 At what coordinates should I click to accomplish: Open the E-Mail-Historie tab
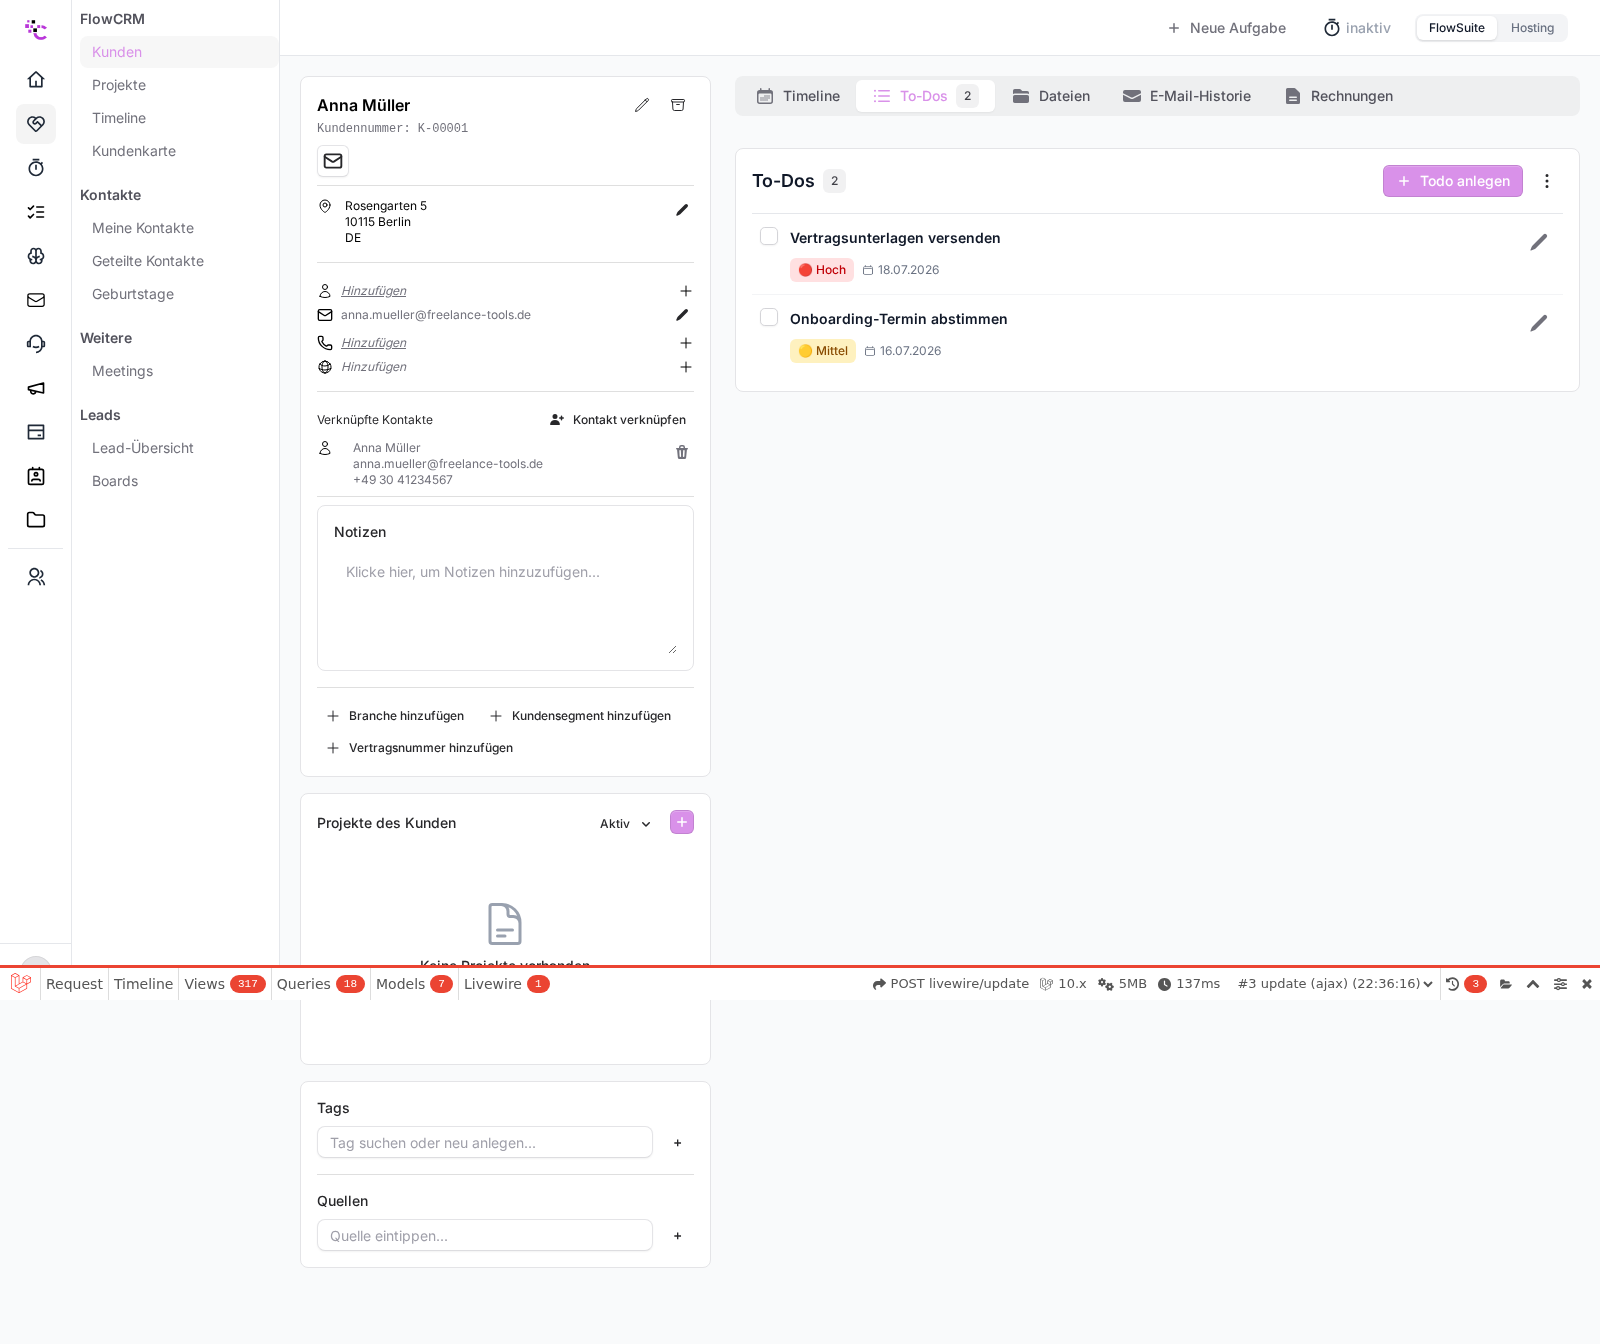[x=1187, y=96]
